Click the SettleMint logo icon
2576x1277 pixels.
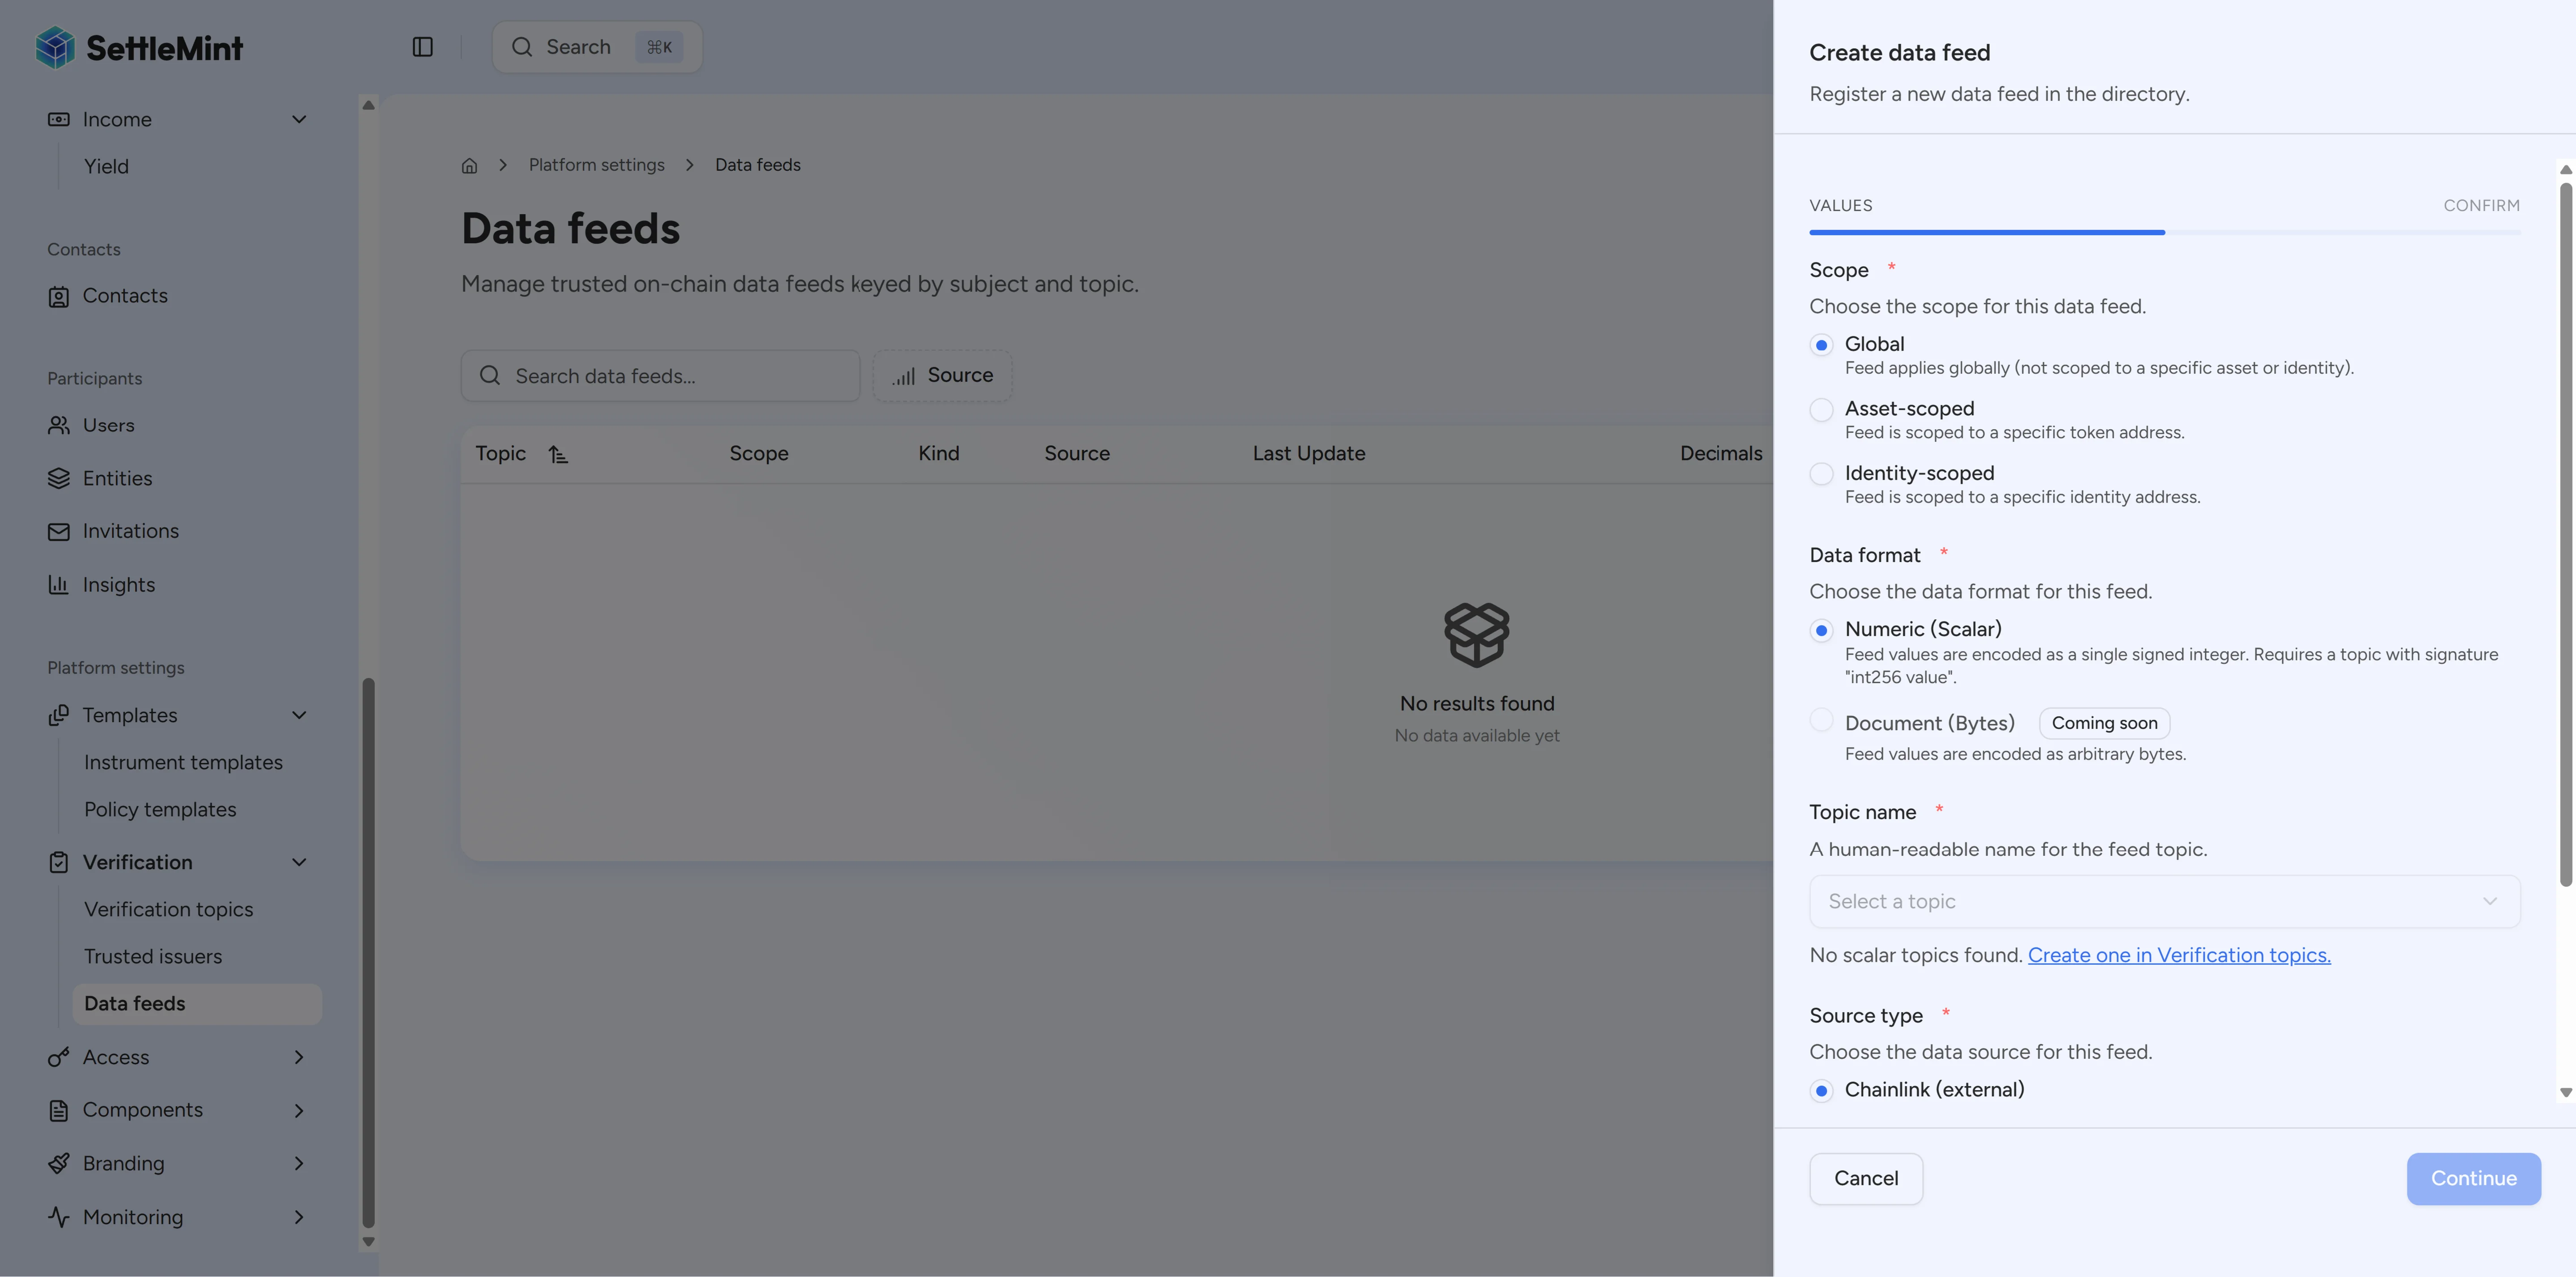pos(57,46)
